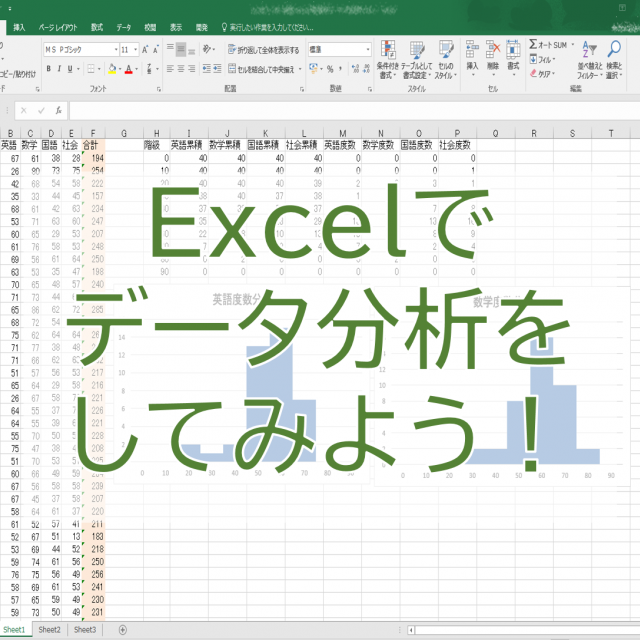Toggle center horizontal alignment
Screen dimensions: 640x640
[x=181, y=69]
